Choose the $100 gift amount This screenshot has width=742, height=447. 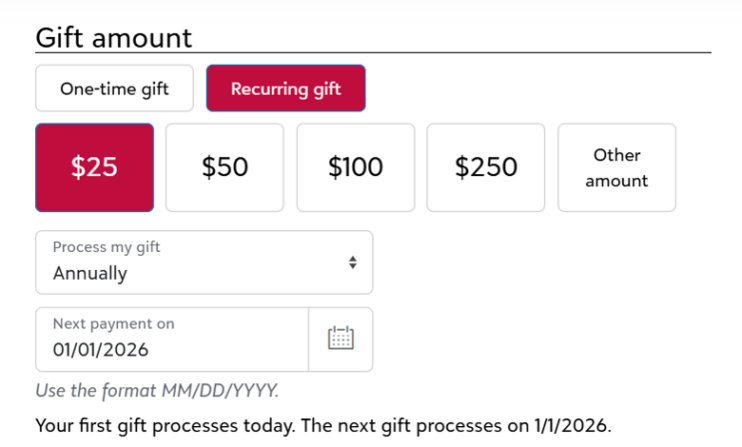pos(356,167)
